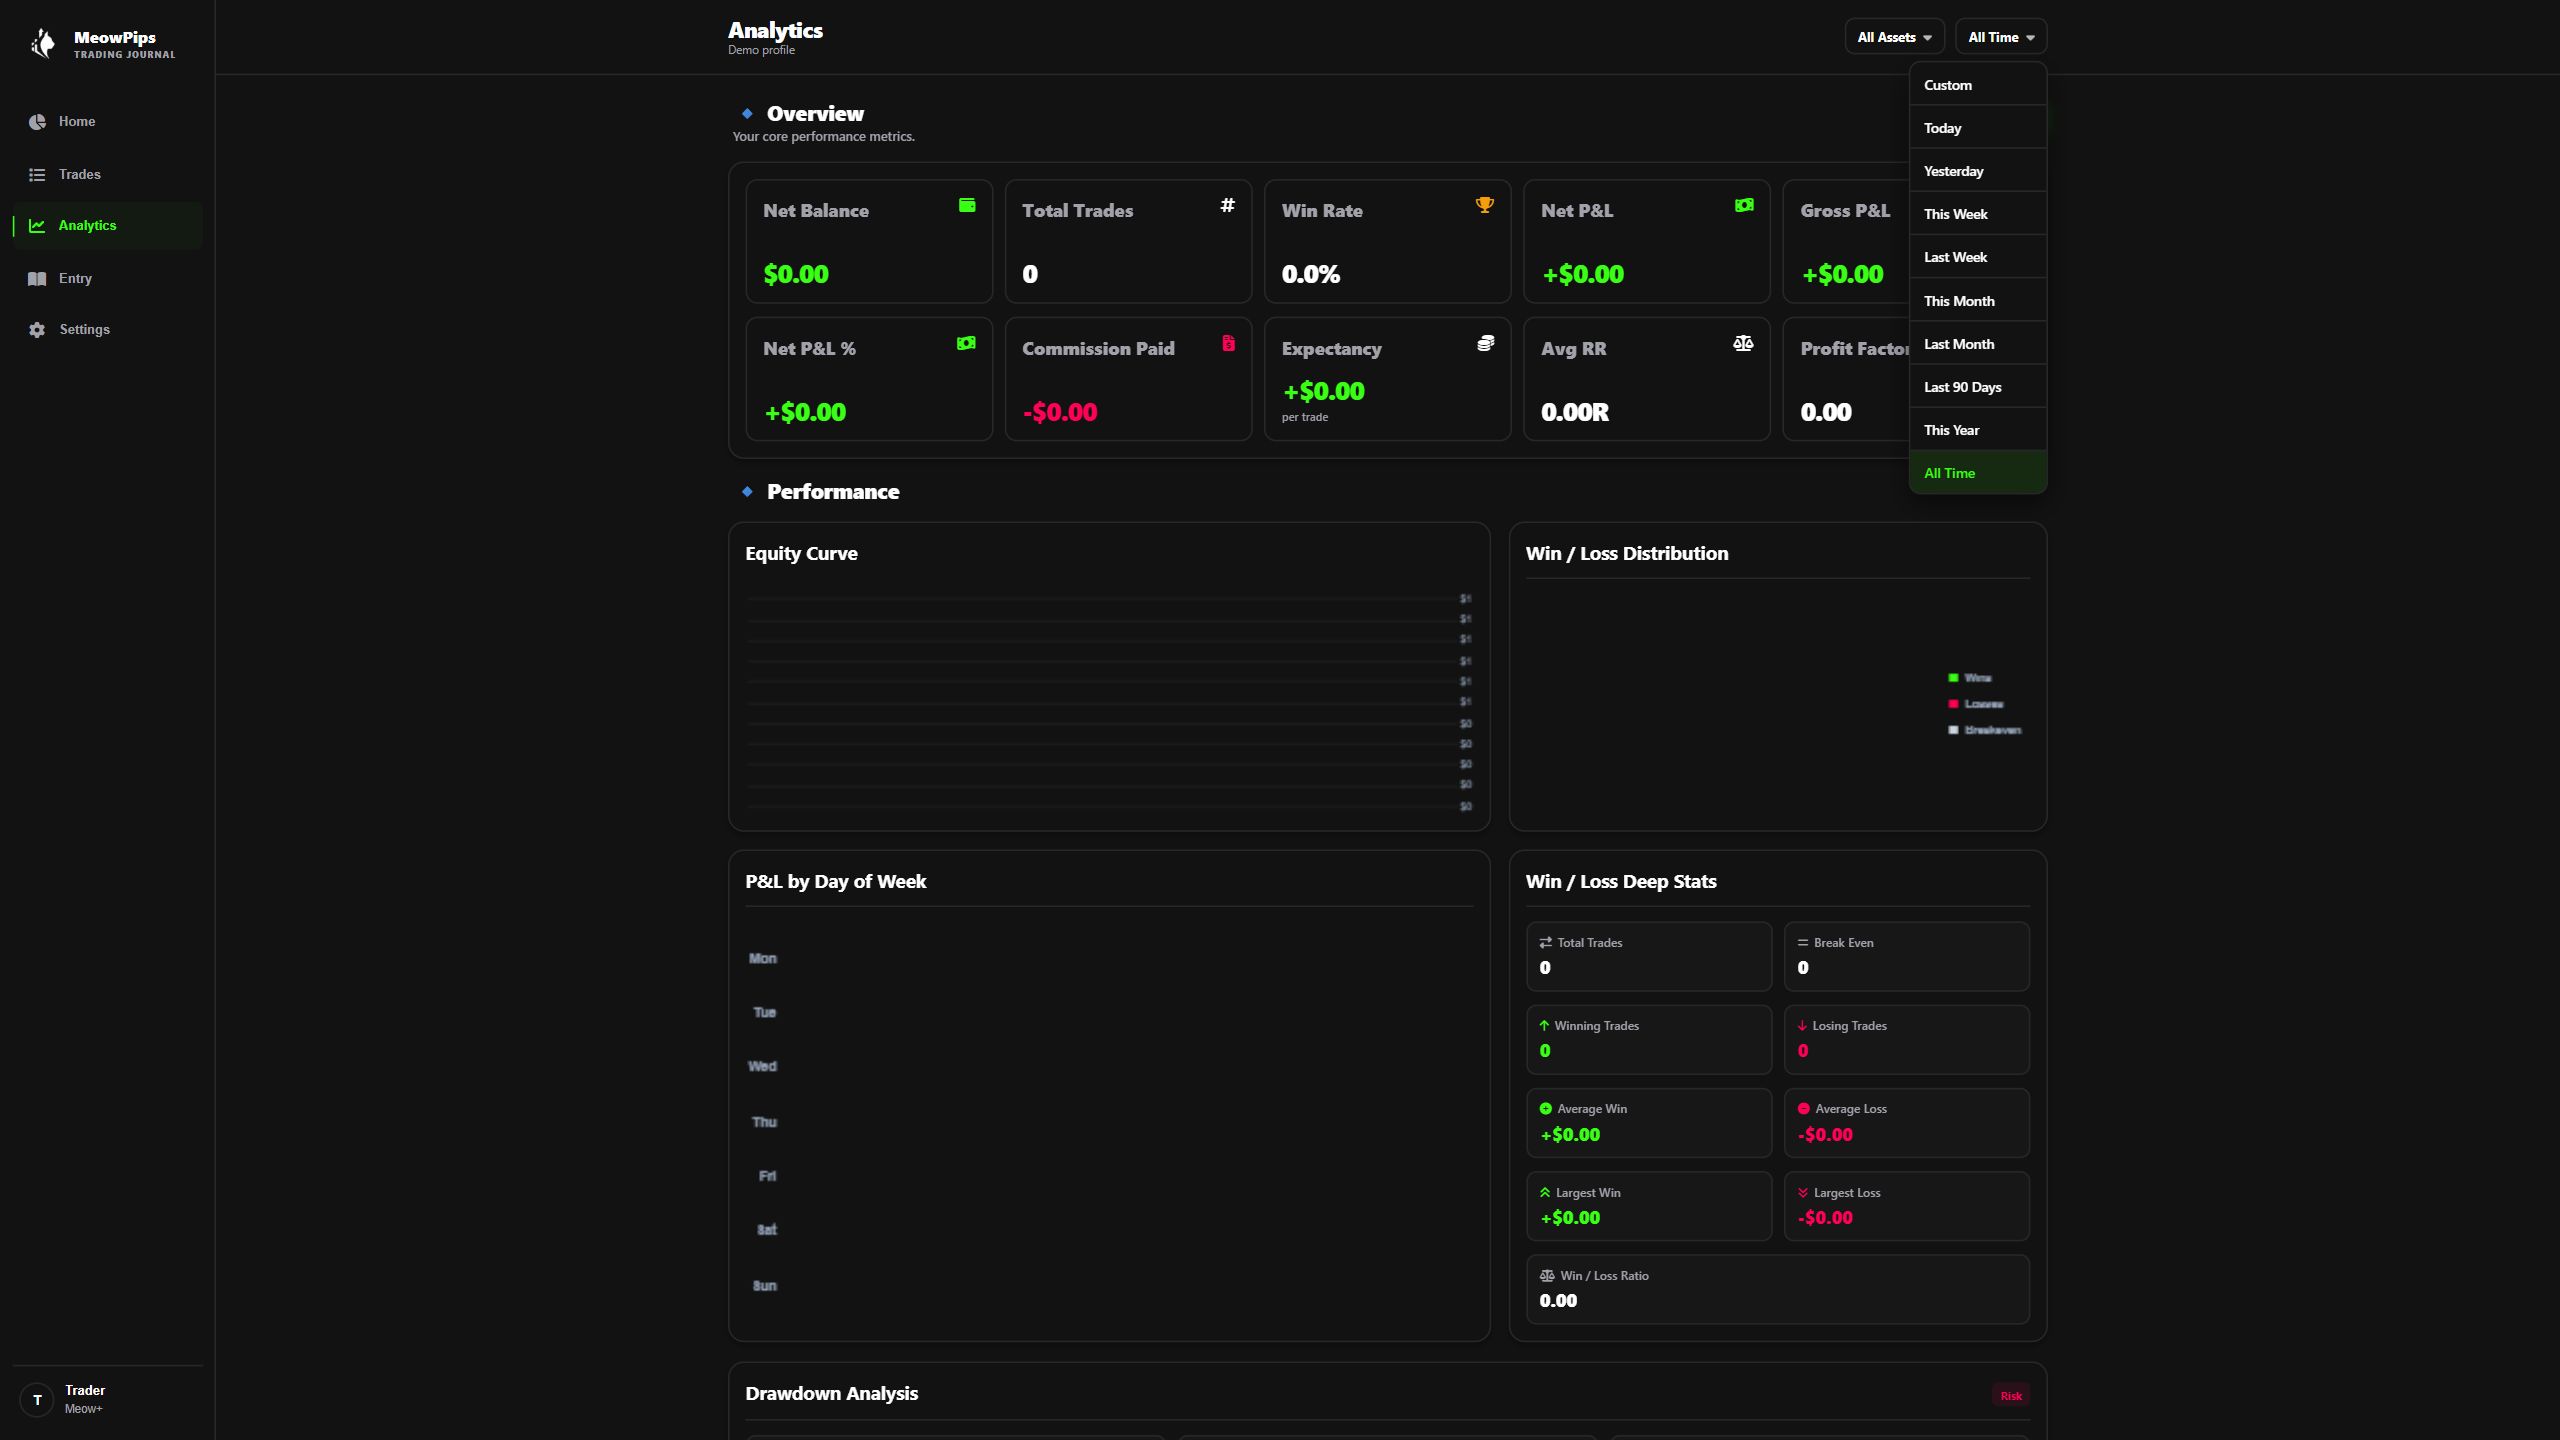Click the Average Loss stat box
This screenshot has height=1440, width=2560.
click(1907, 1123)
